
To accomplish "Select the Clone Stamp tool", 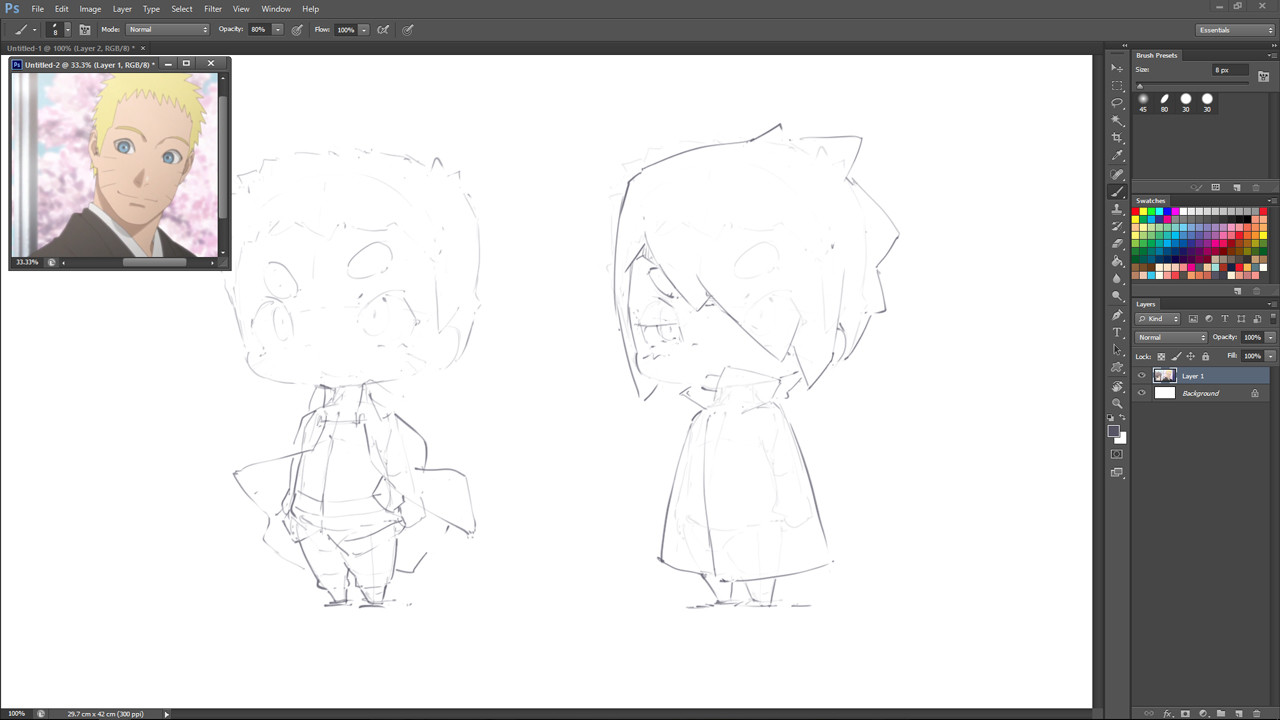I will (x=1117, y=209).
